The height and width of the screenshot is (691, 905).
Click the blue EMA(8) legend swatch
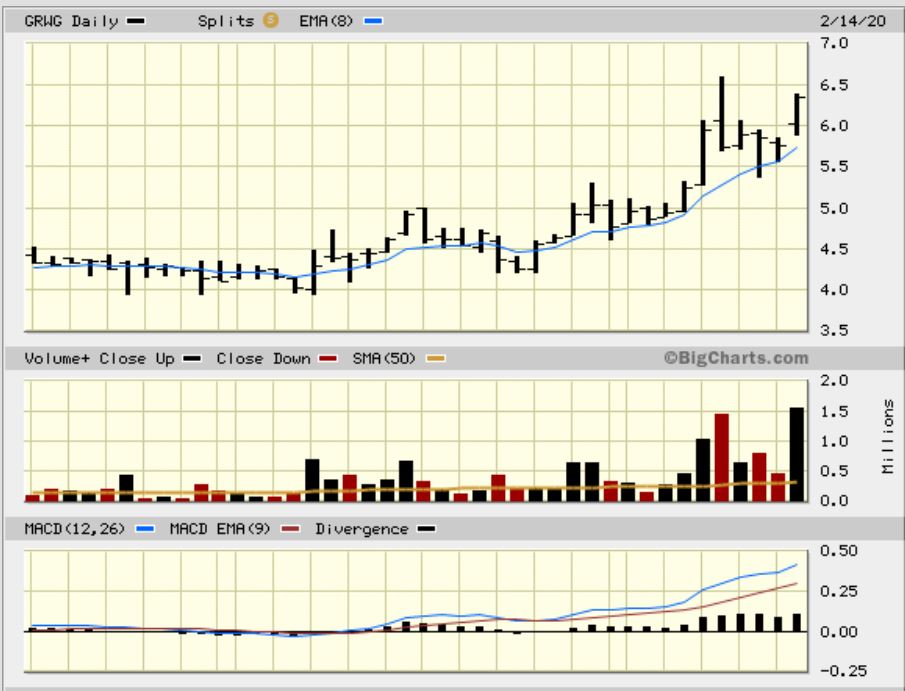373,21
